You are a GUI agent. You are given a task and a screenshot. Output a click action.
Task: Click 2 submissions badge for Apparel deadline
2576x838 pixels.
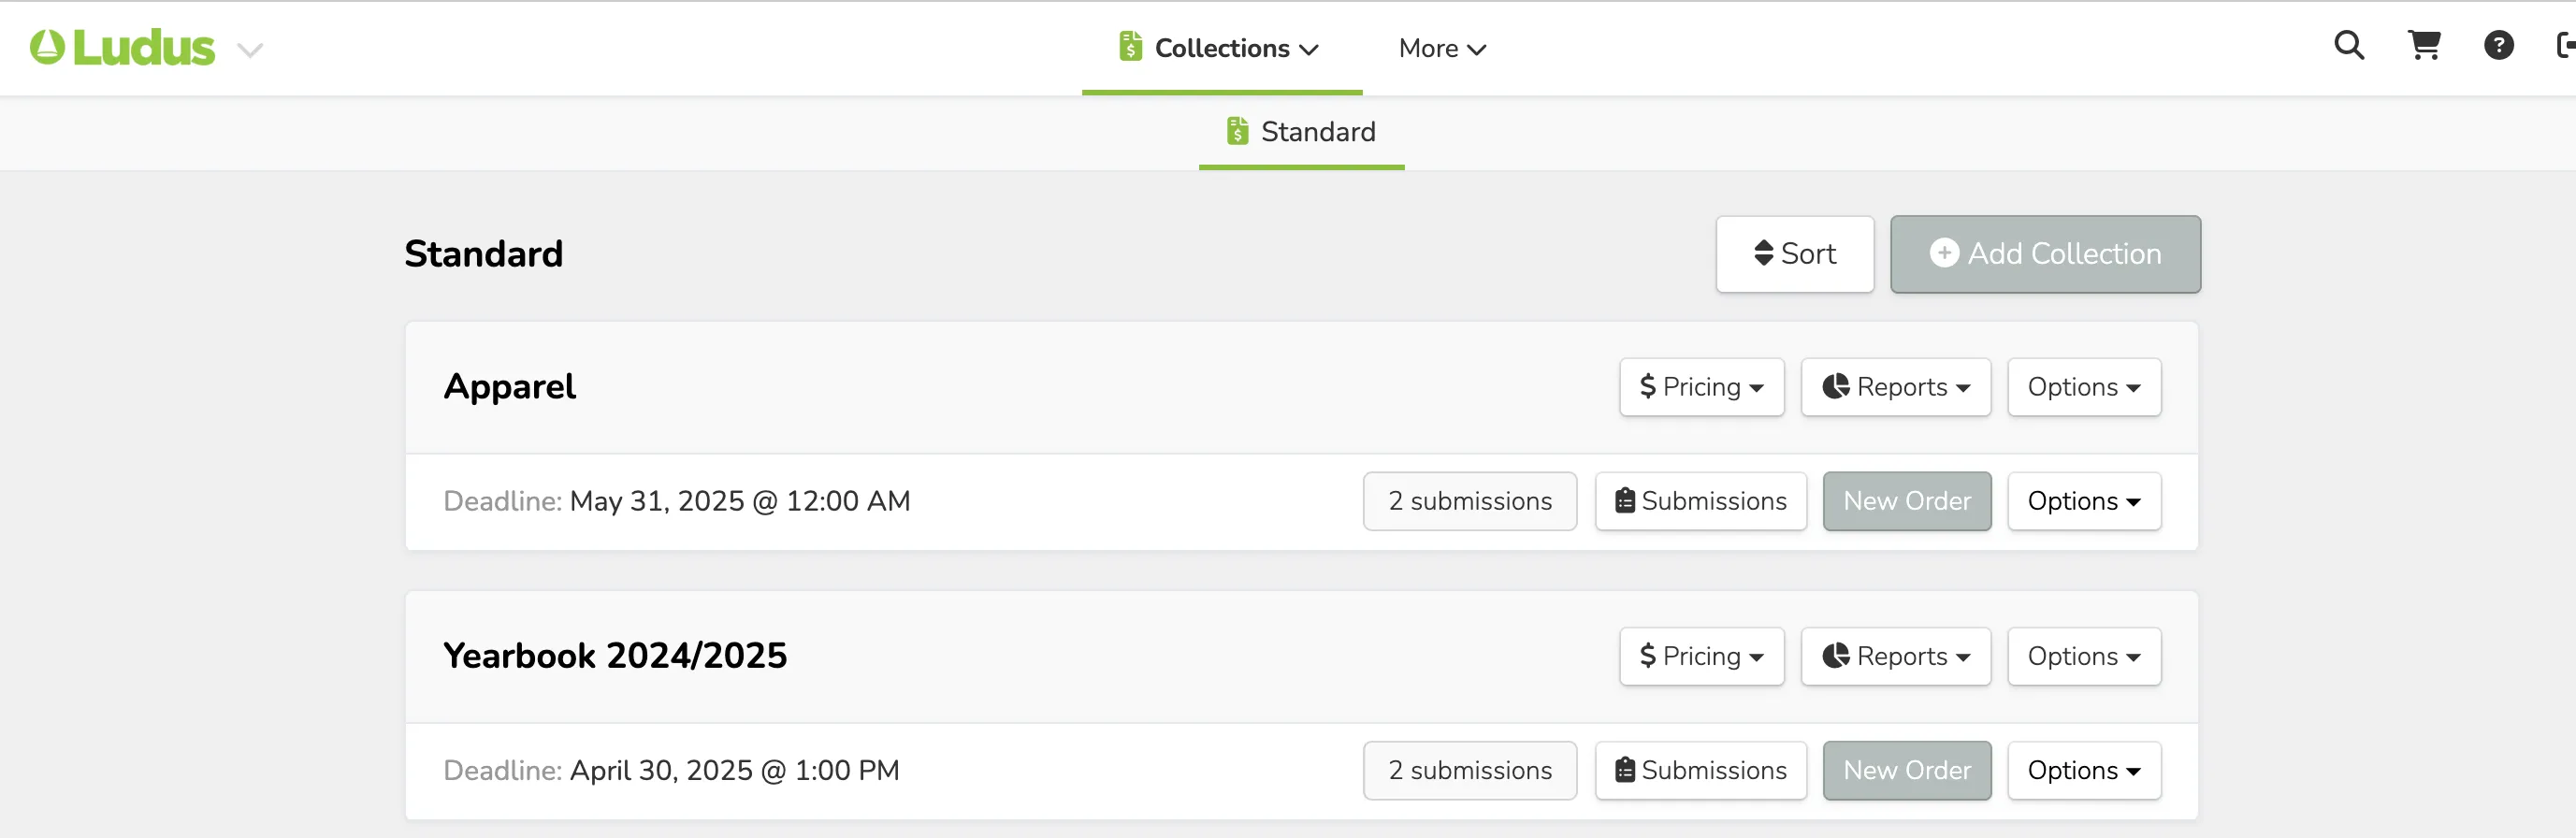click(x=1469, y=501)
